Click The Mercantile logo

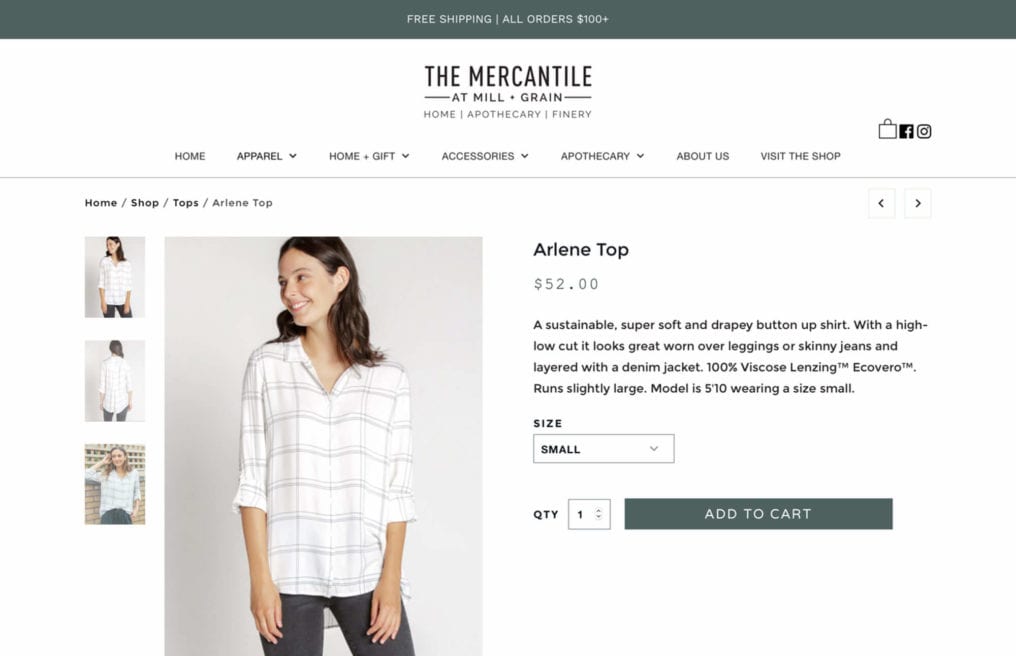click(x=508, y=92)
